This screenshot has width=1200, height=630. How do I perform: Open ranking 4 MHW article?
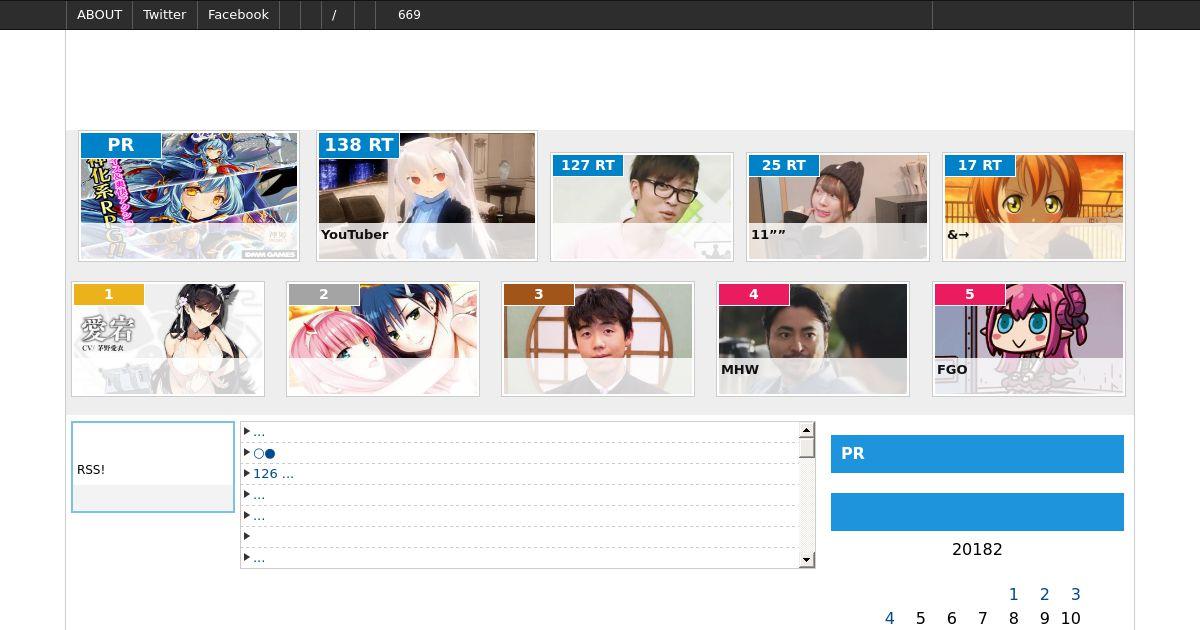coord(813,339)
